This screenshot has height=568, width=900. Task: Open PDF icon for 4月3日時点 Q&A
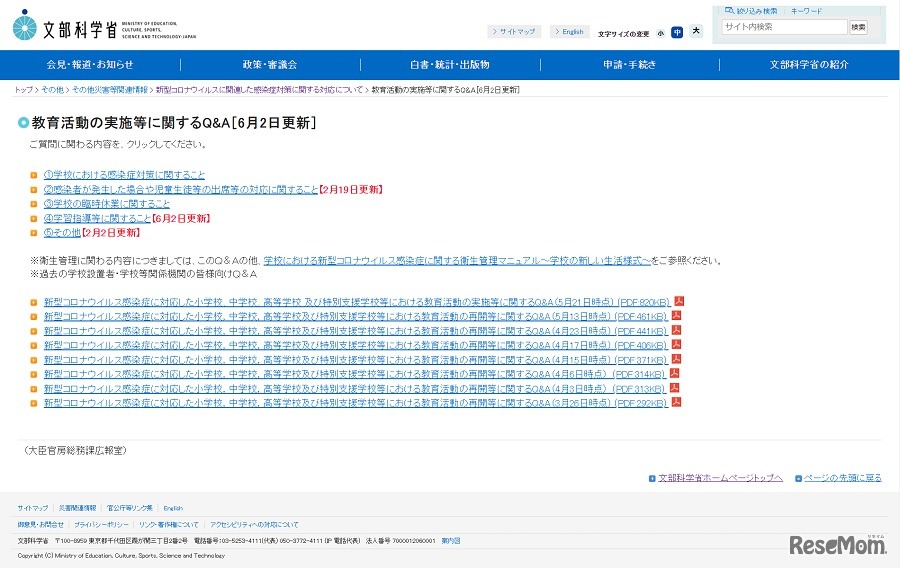tap(675, 388)
